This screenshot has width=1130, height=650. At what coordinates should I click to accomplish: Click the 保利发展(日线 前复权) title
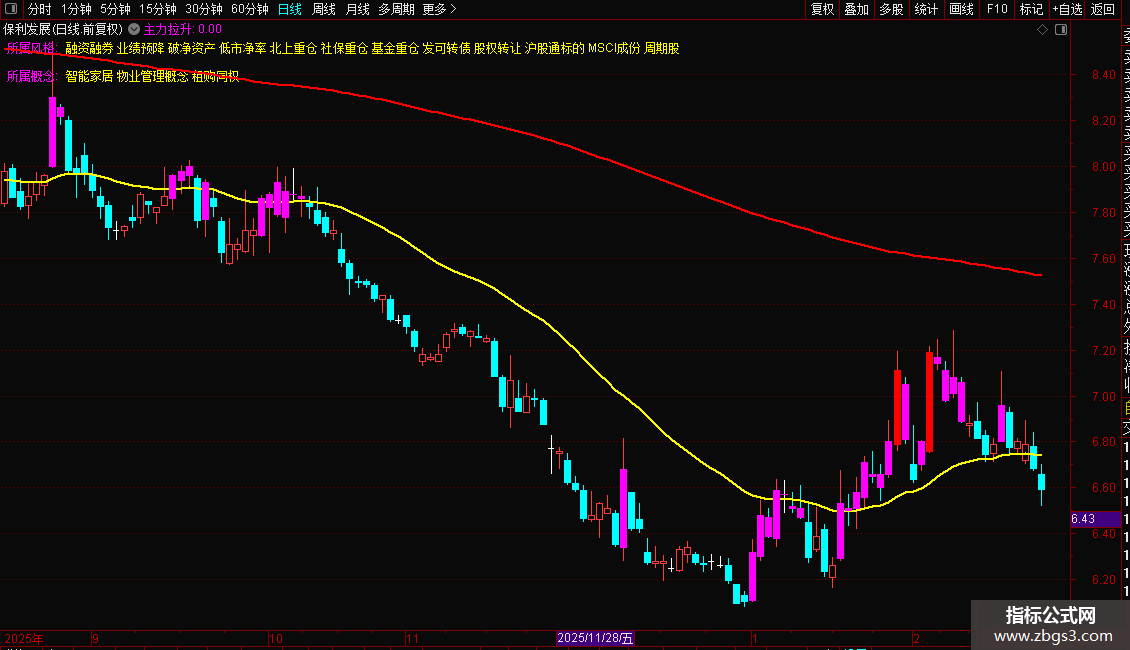pyautogui.click(x=63, y=30)
